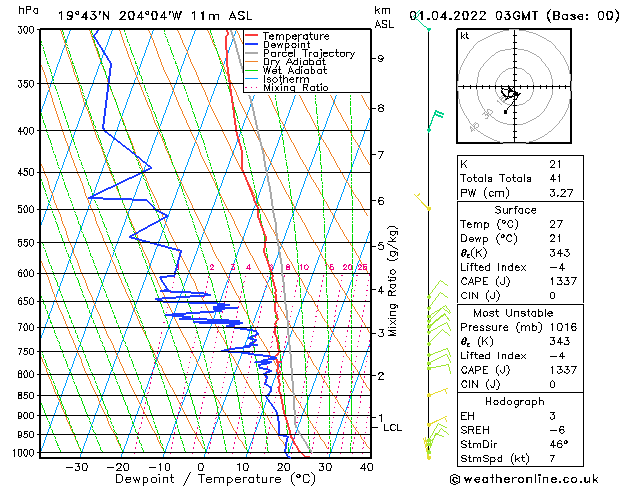The width and height of the screenshot is (629, 486).
Task: Click the yellow wind barb at 850 hPa
Action: [437, 392]
